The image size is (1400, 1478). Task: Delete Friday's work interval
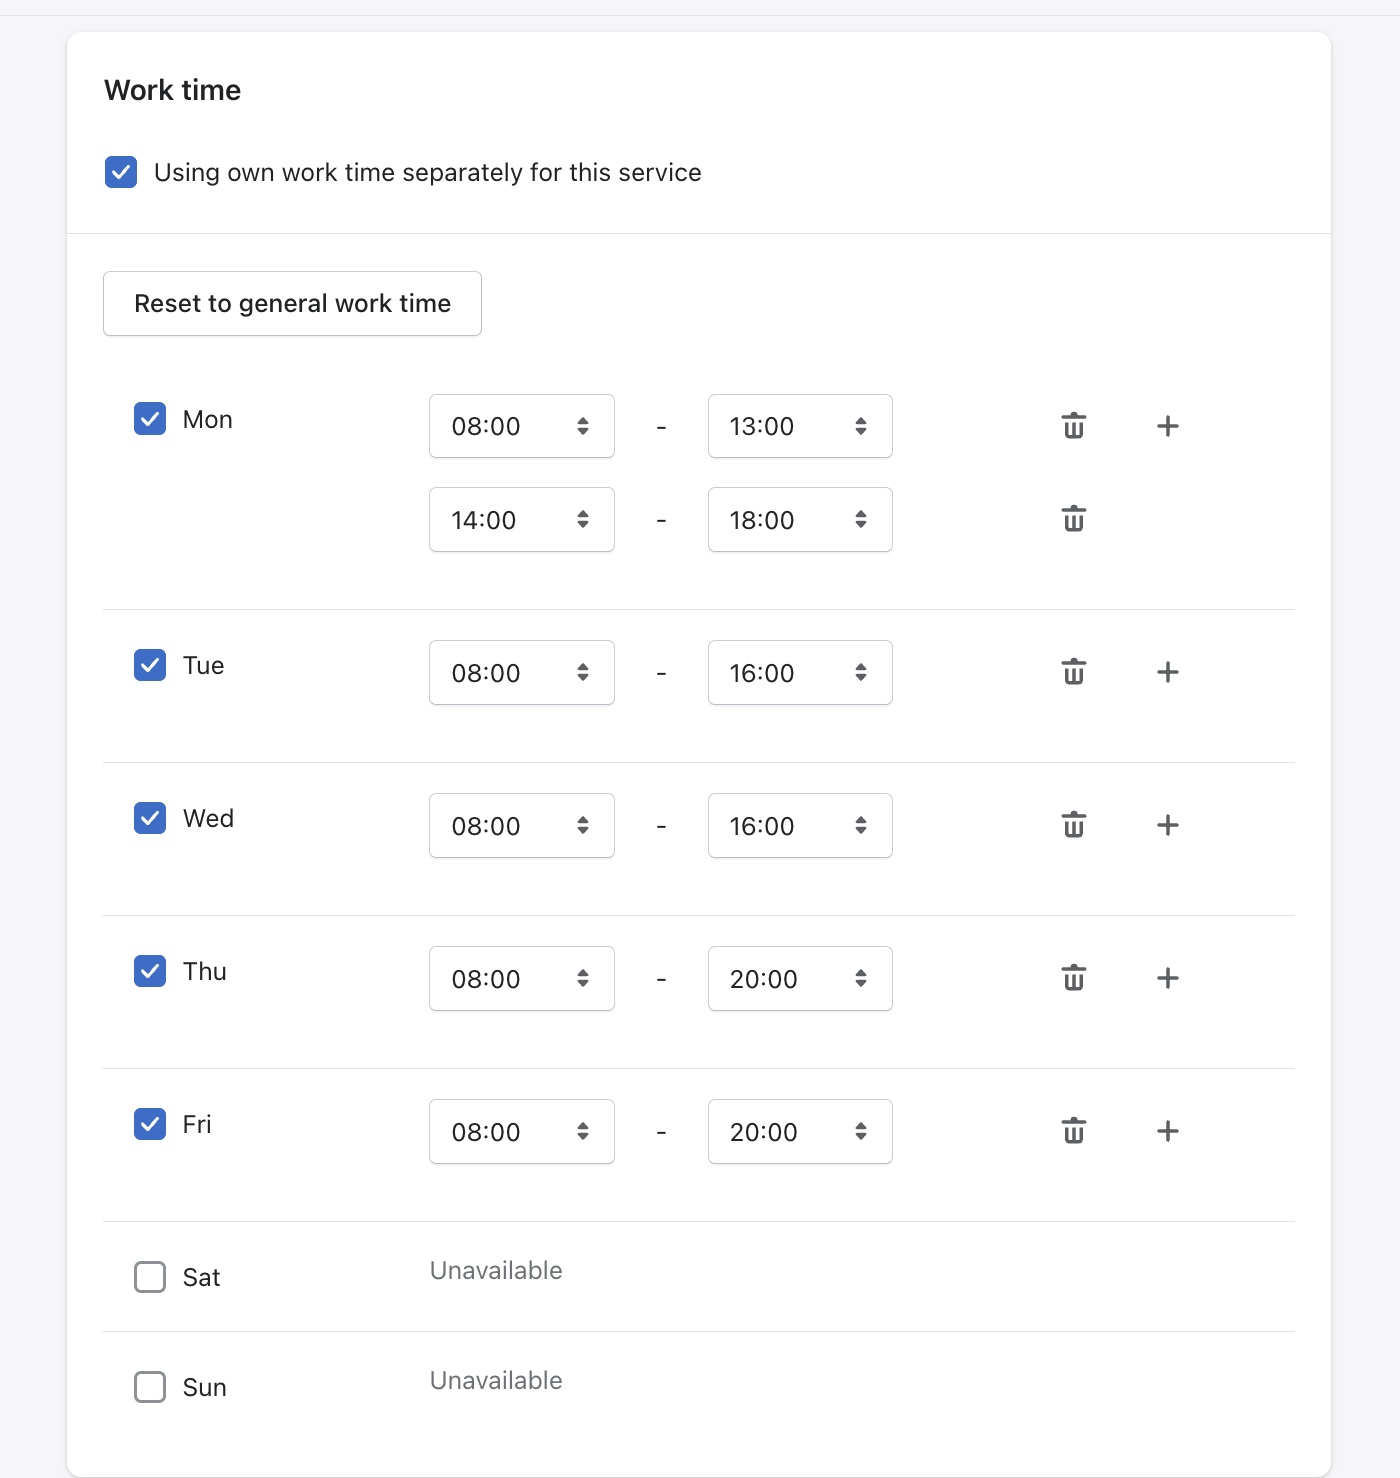click(x=1072, y=1131)
